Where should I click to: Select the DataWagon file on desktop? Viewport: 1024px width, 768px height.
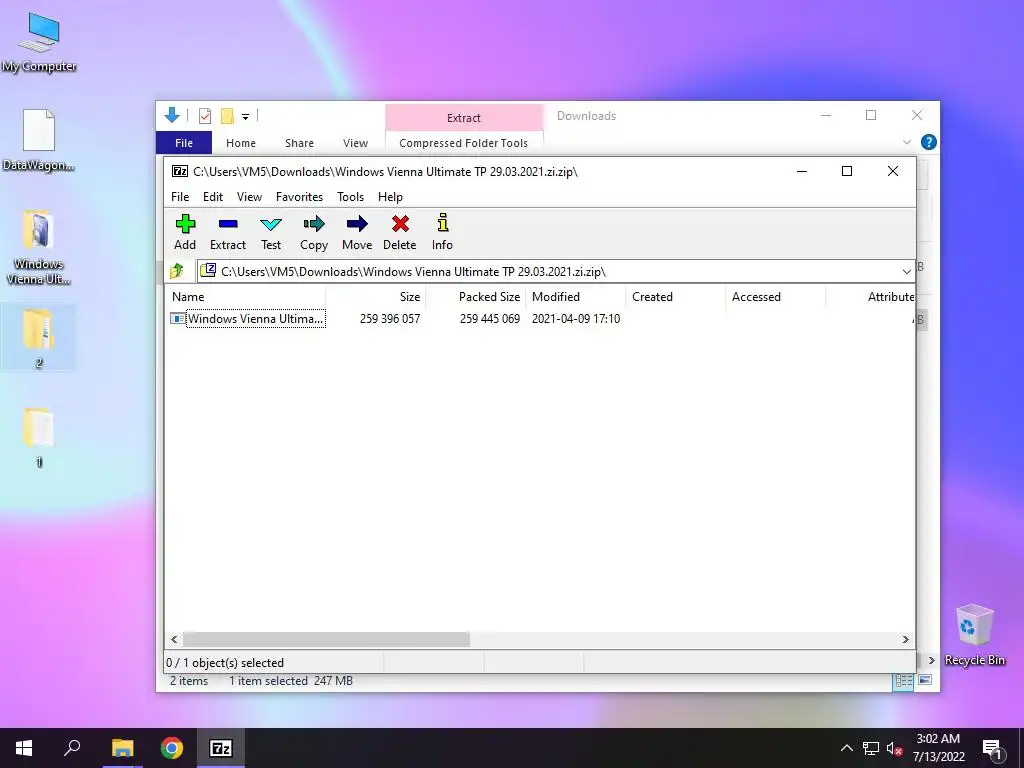(39, 140)
